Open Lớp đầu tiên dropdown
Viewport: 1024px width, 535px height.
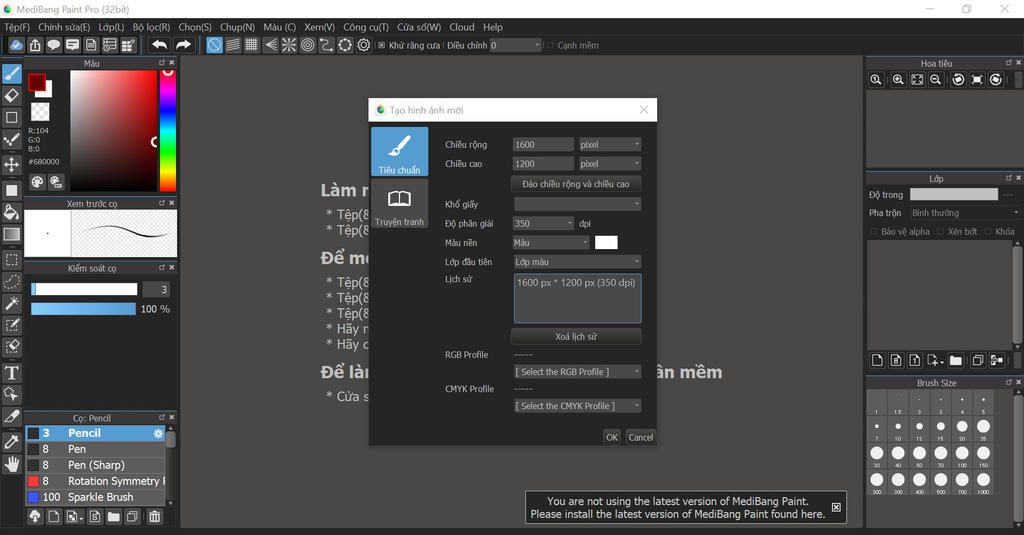(577, 262)
